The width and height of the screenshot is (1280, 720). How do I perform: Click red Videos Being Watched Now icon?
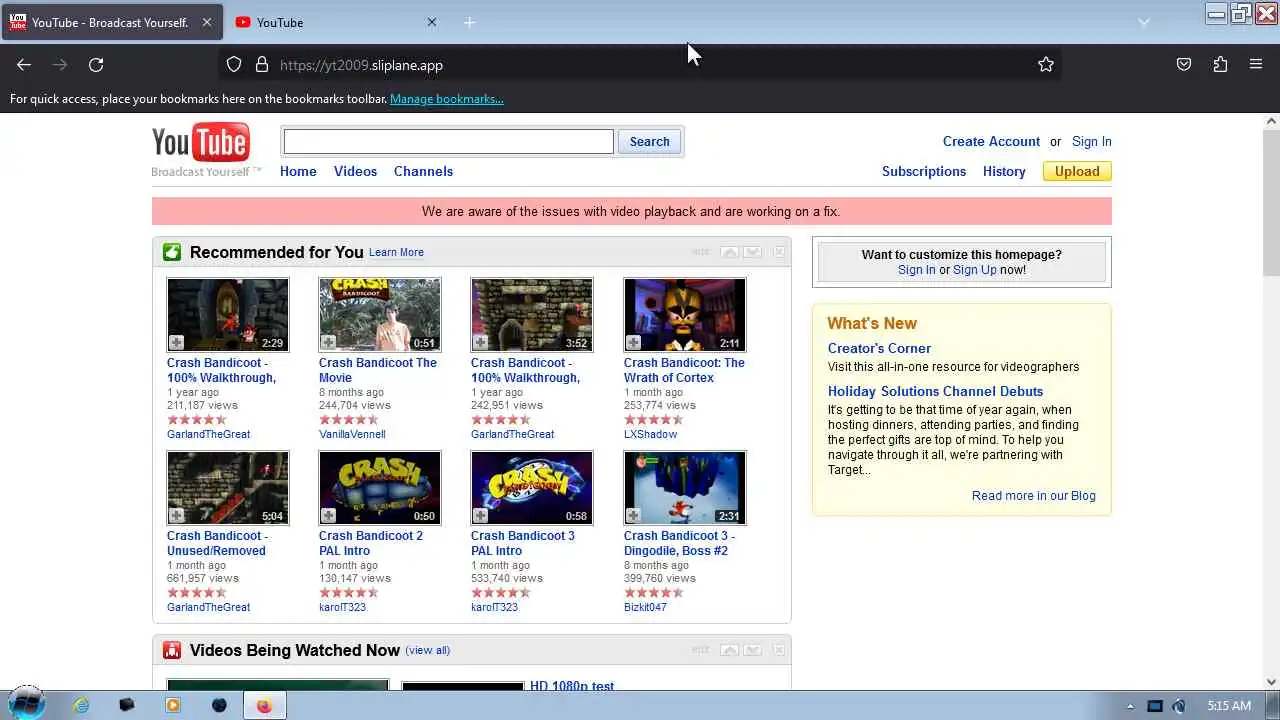coord(172,650)
